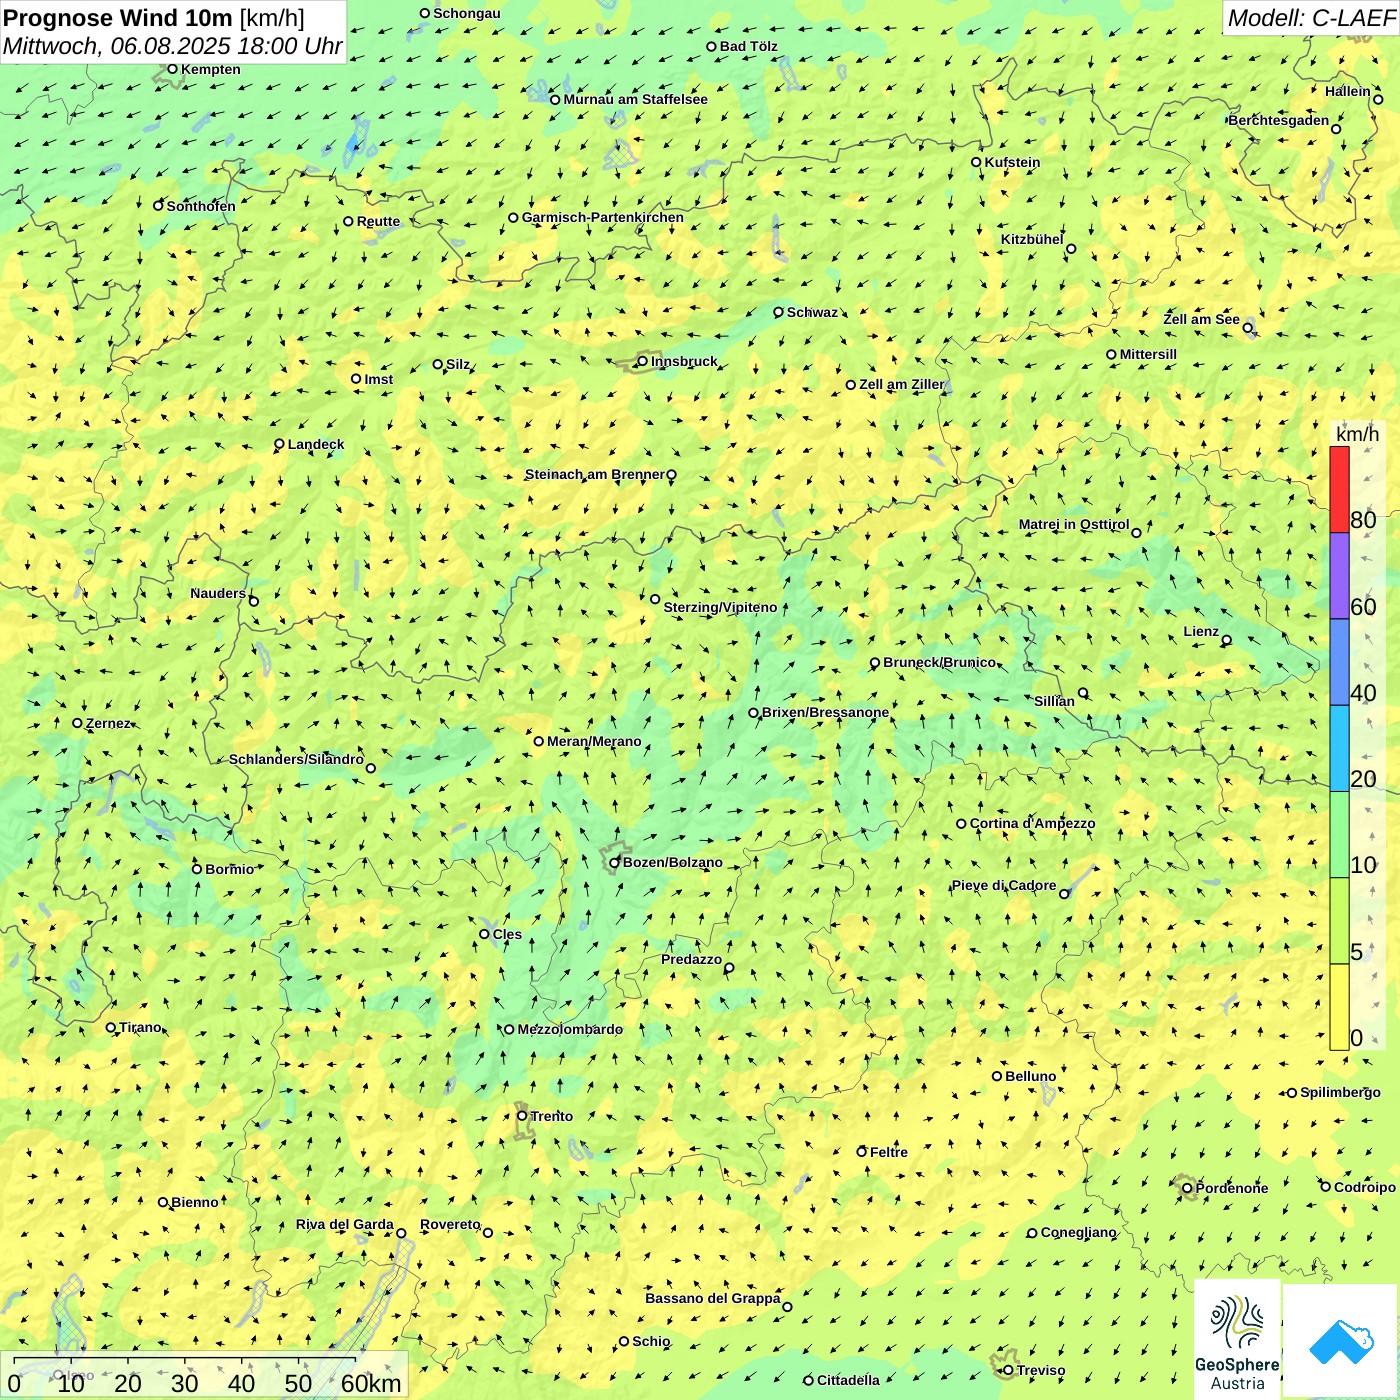Click the Bozen/Bolzano city label
Screen dimensions: 1400x1400
coord(672,862)
